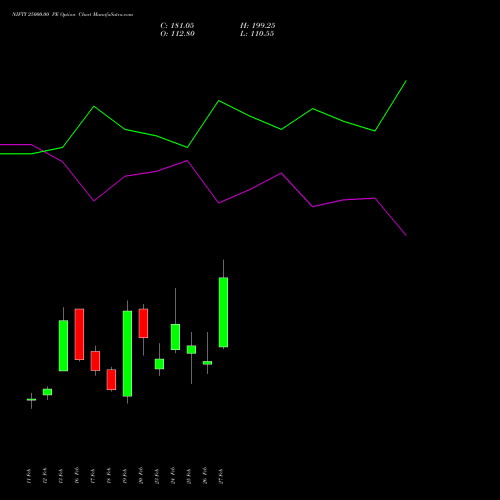Click the green indicator line's final peak
The image size is (500, 500).
pyautogui.click(x=406, y=81)
